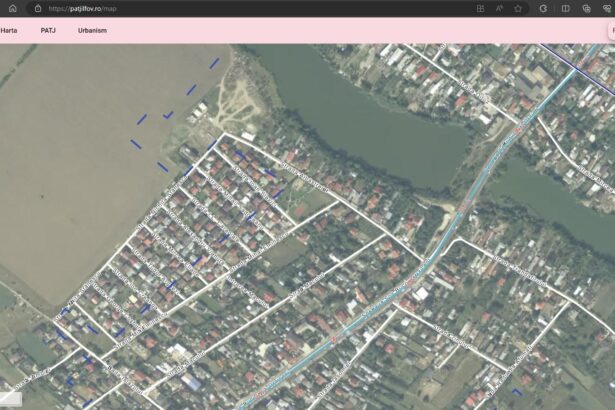Open the browser extensions icon at far right
This screenshot has width=615, height=410.
pos(607,8)
